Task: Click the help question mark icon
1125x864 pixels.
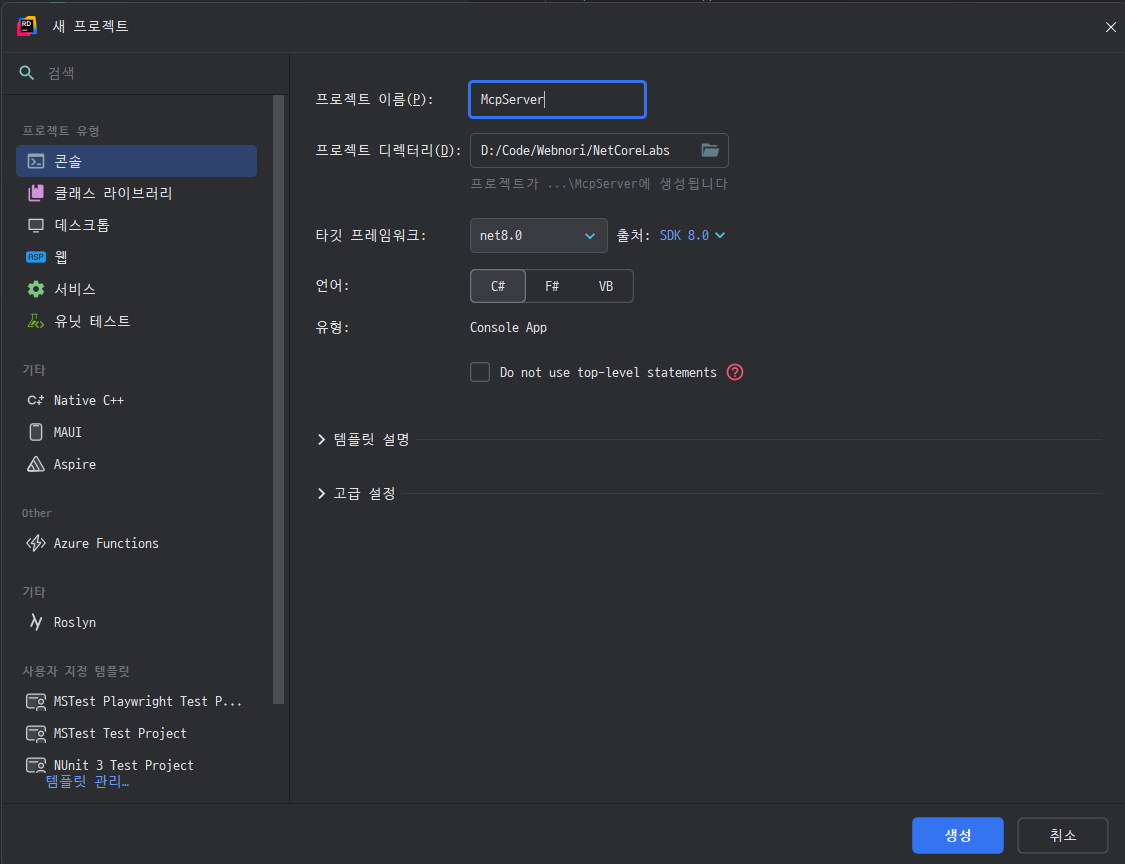Action: (735, 372)
